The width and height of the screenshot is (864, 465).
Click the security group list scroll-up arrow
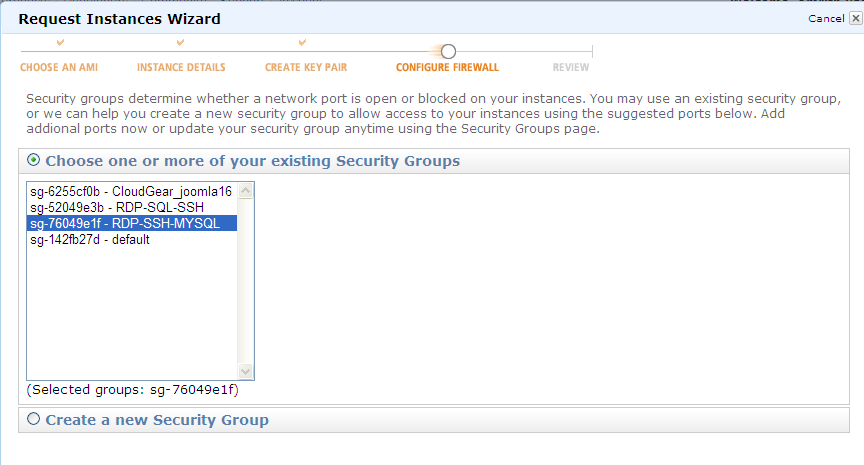click(x=245, y=191)
